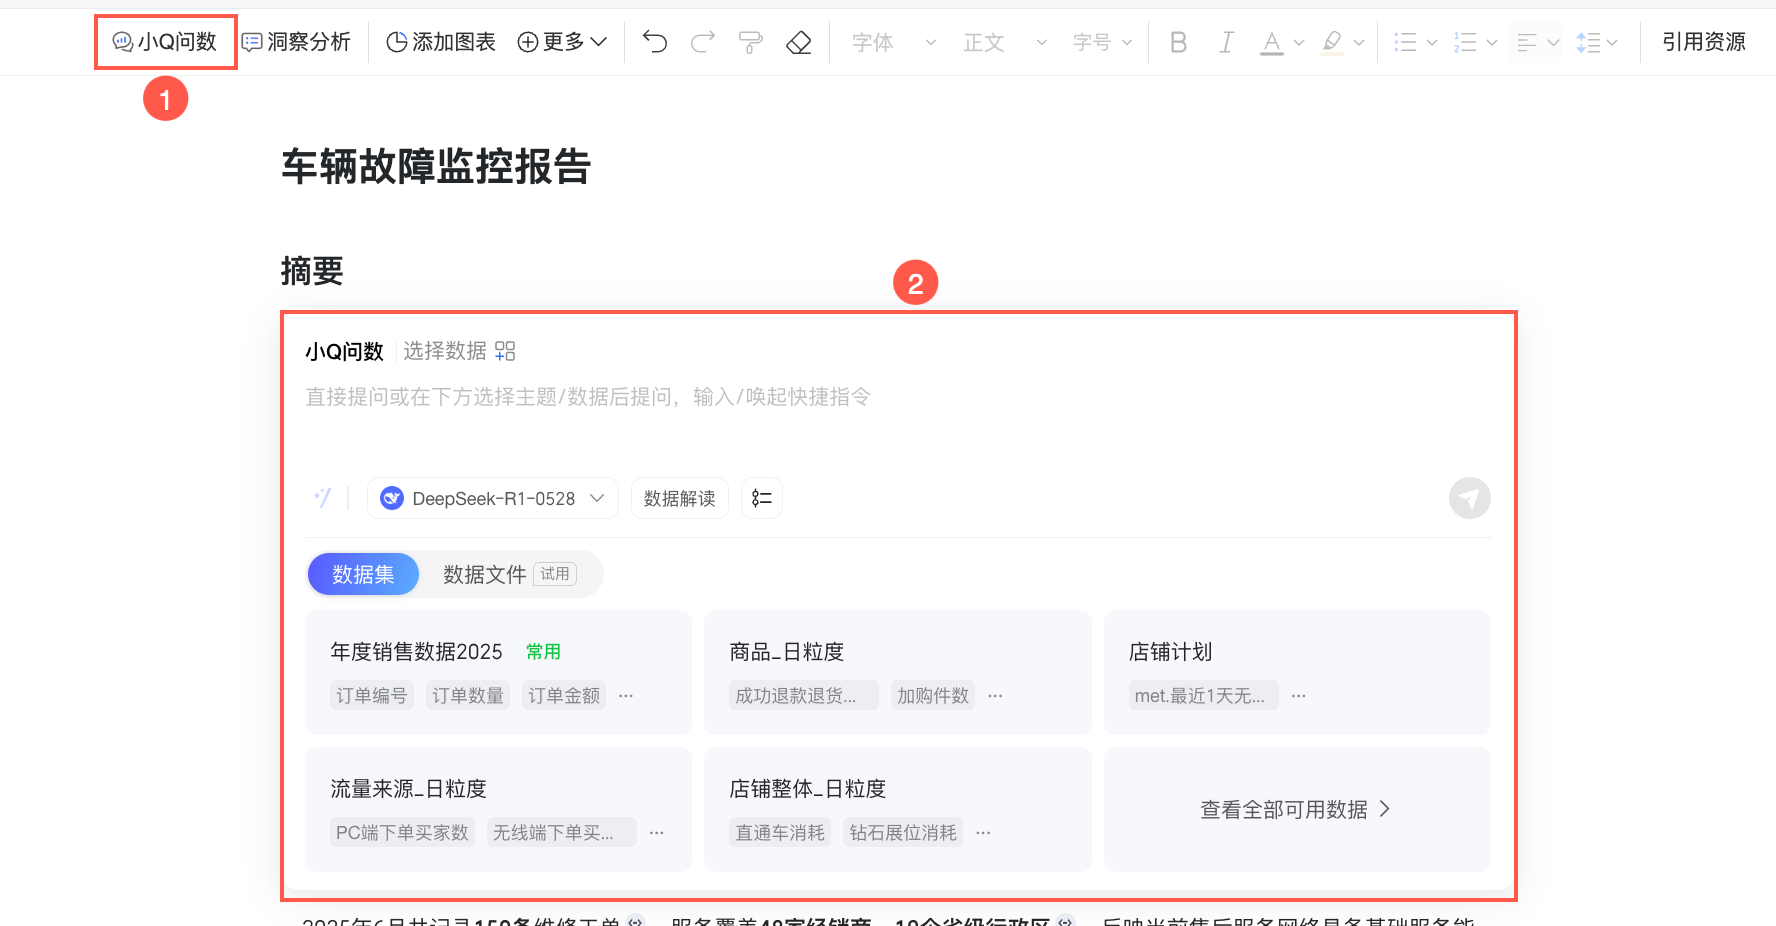This screenshot has width=1776, height=926.
Task: Open the 字号 font size dropdown
Action: [1102, 42]
